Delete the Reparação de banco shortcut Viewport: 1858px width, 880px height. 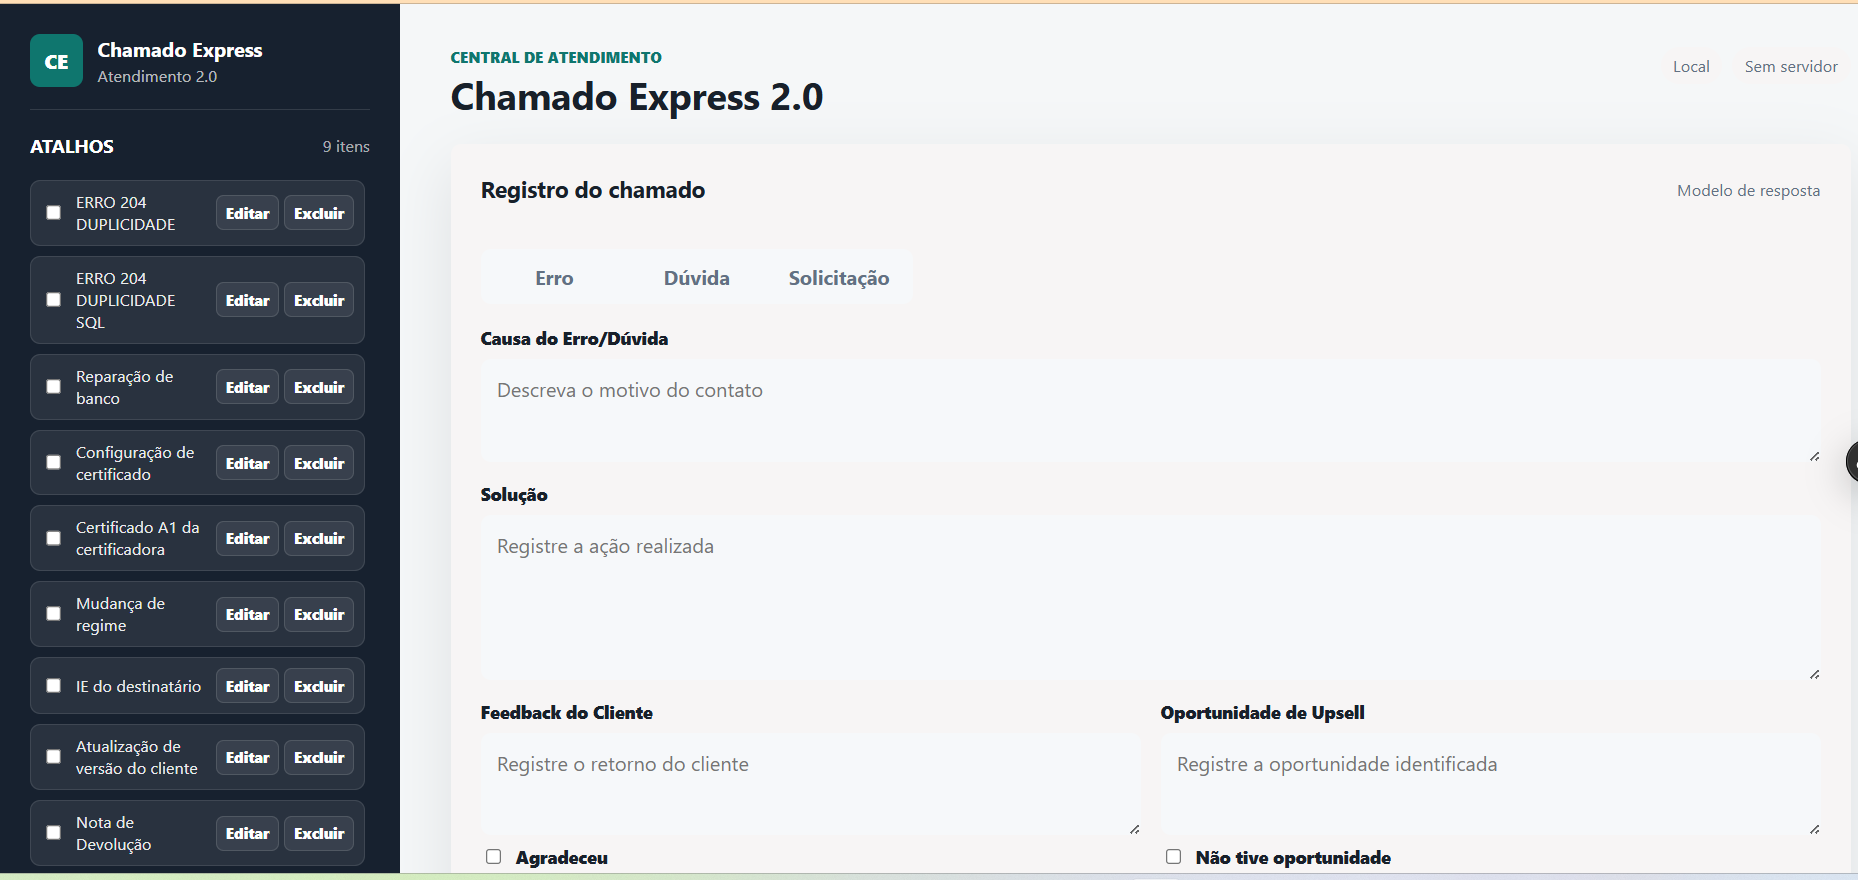pos(319,387)
